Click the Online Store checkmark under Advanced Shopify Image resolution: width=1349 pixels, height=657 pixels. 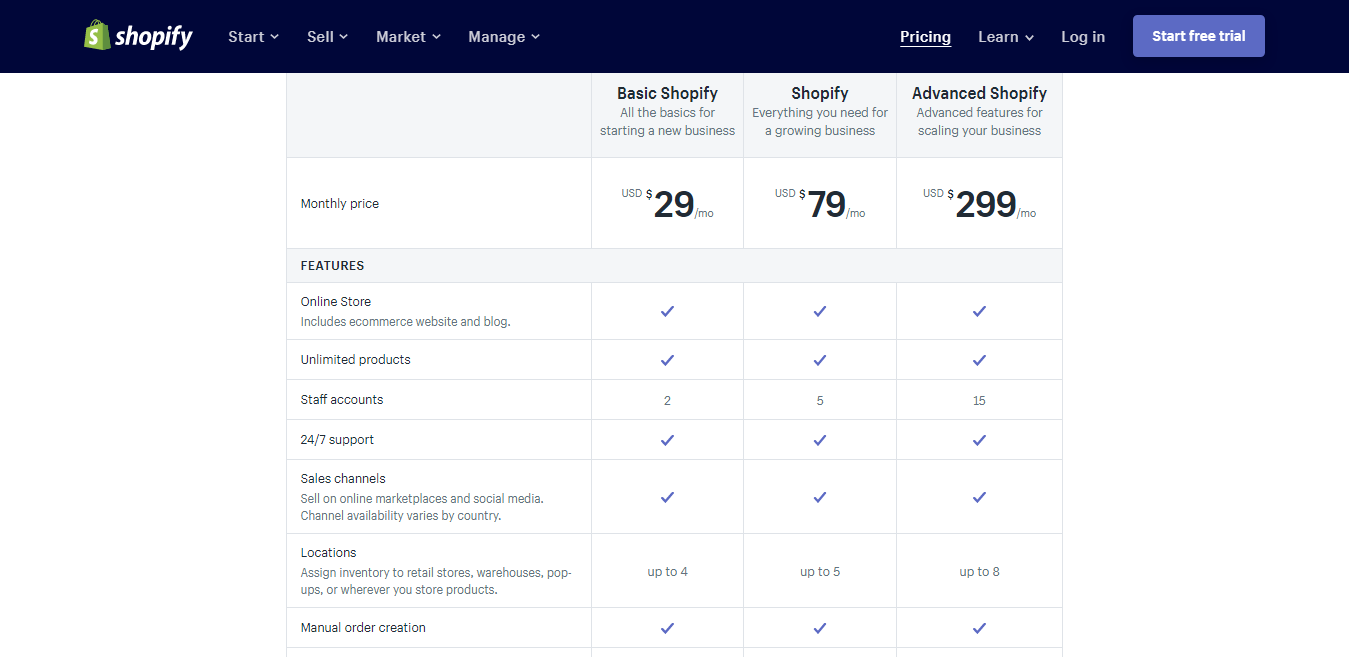pyautogui.click(x=979, y=311)
